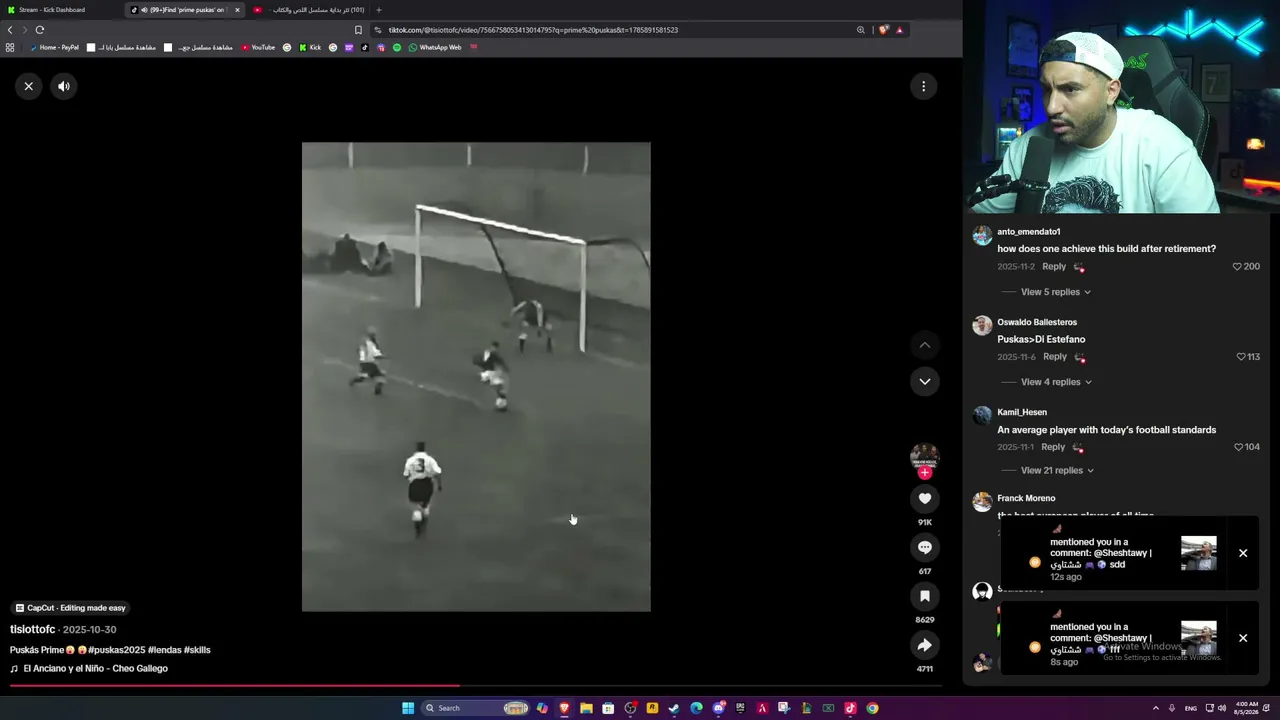The image size is (1280, 720).
Task: Open a new browser tab
Action: tap(379, 10)
